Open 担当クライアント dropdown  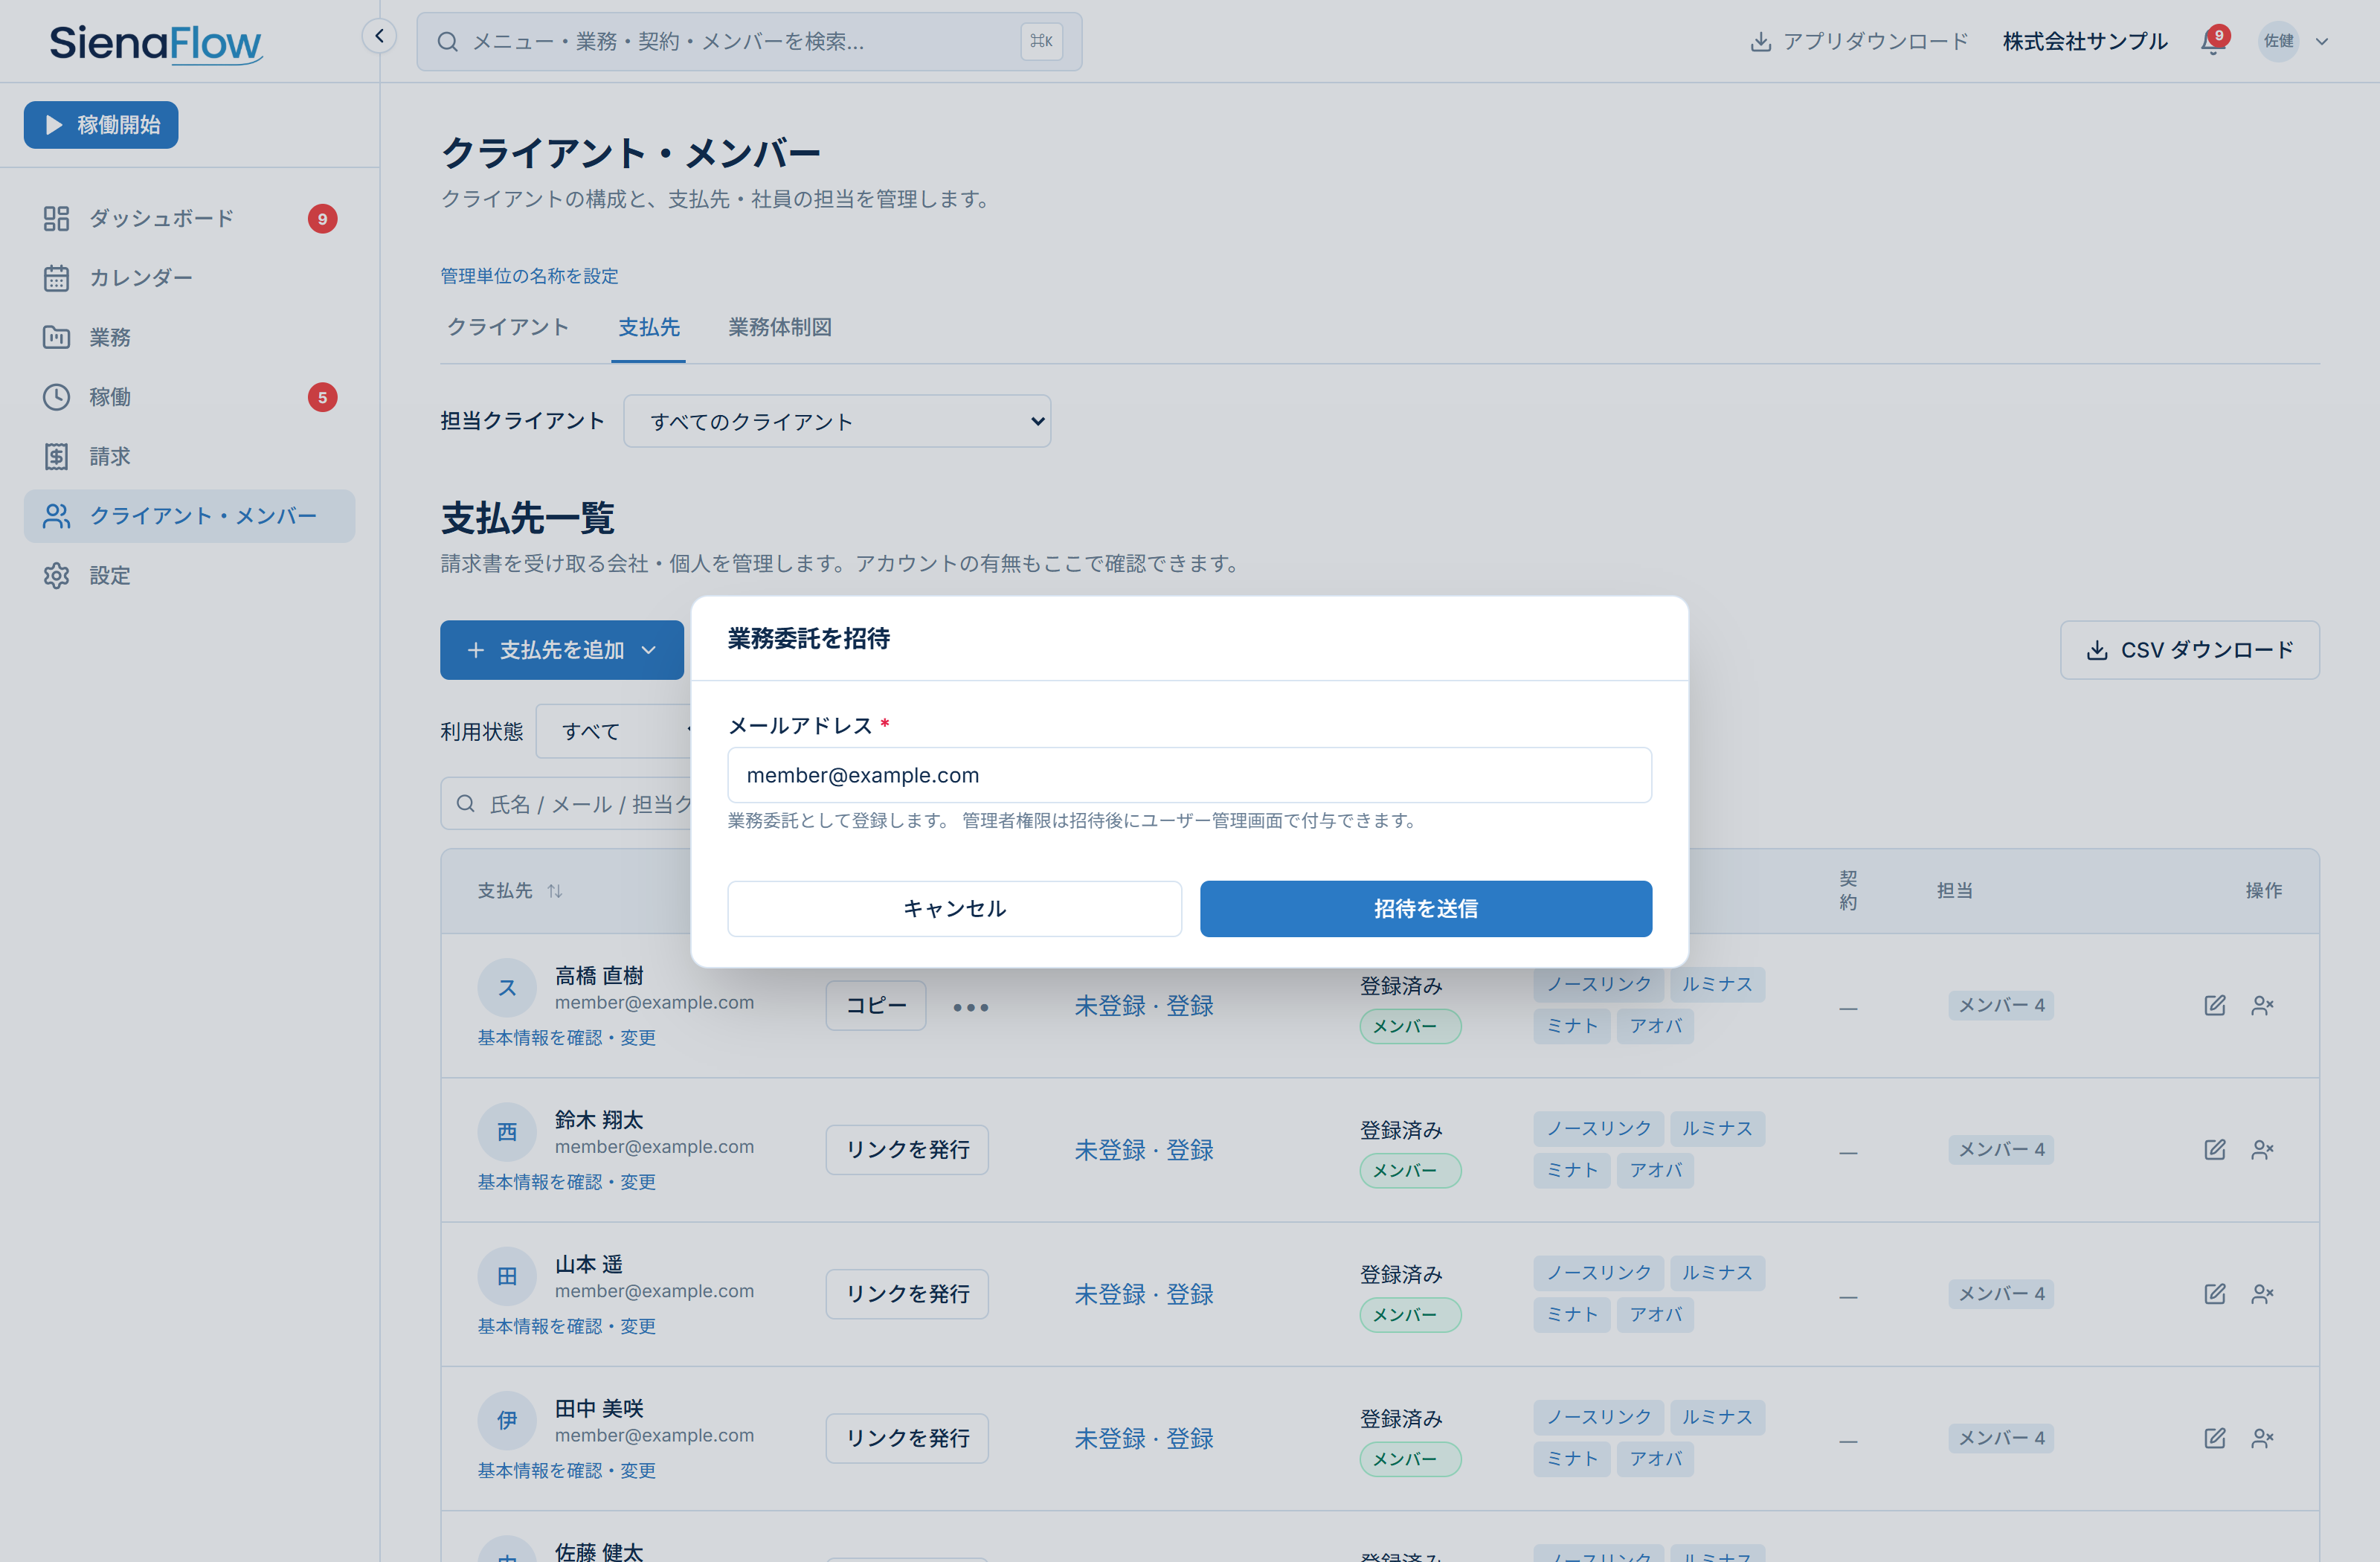coord(837,421)
